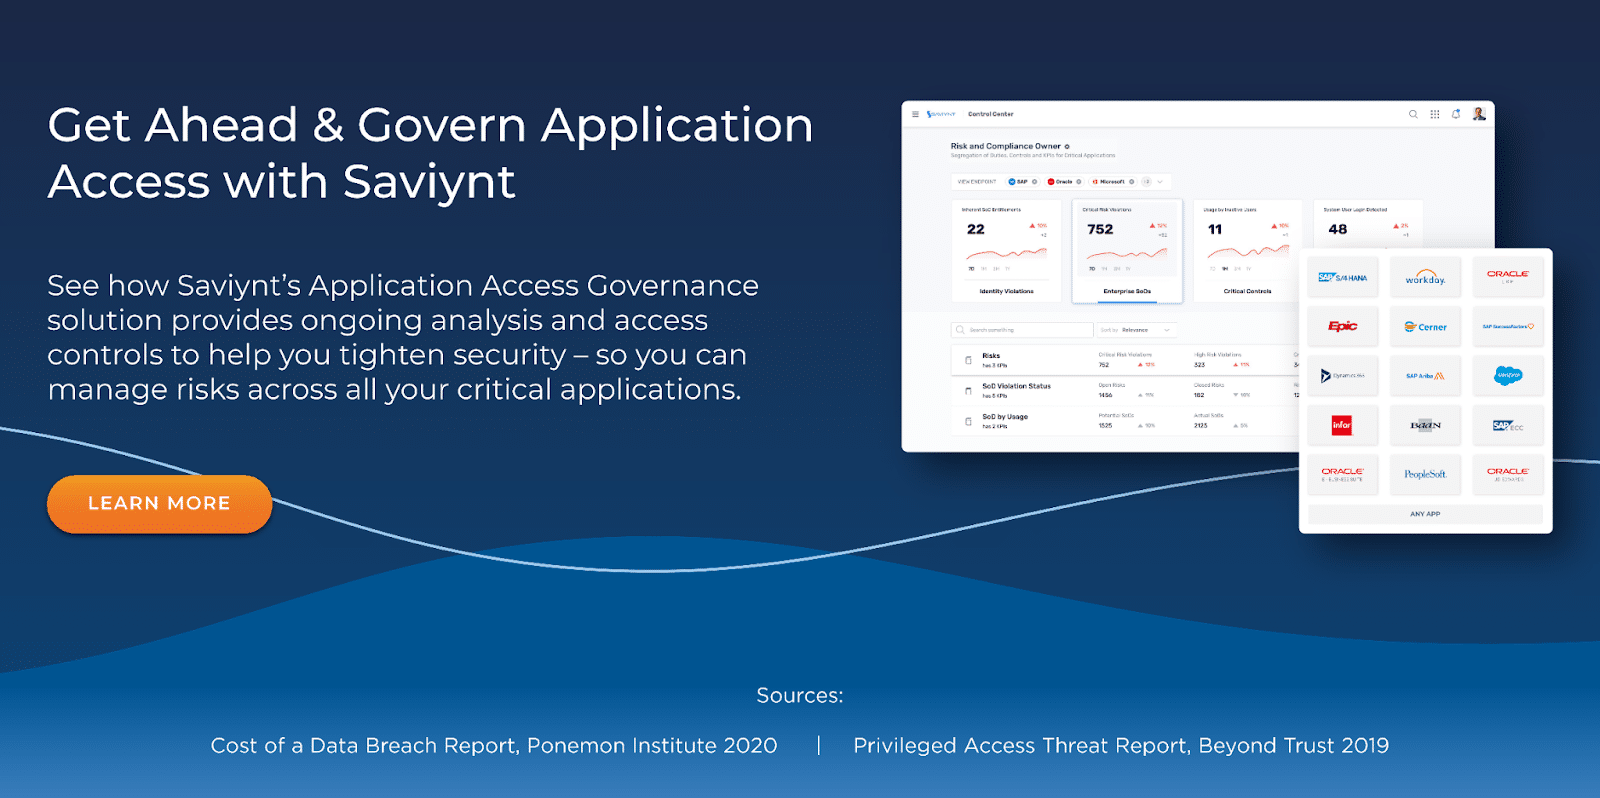Click the 752 value in Enterprise SoDs card
Viewport: 1600px width, 798px height.
tap(1100, 229)
